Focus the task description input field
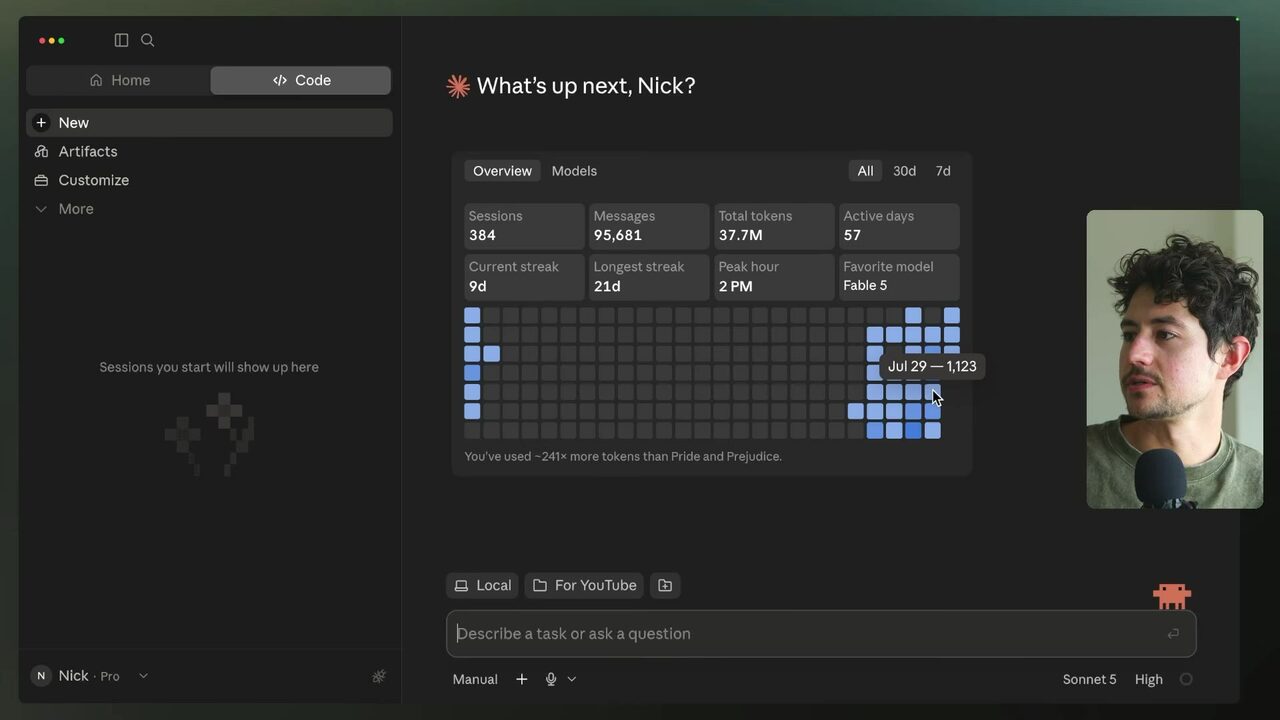Viewport: 1280px width, 720px height. [821, 633]
